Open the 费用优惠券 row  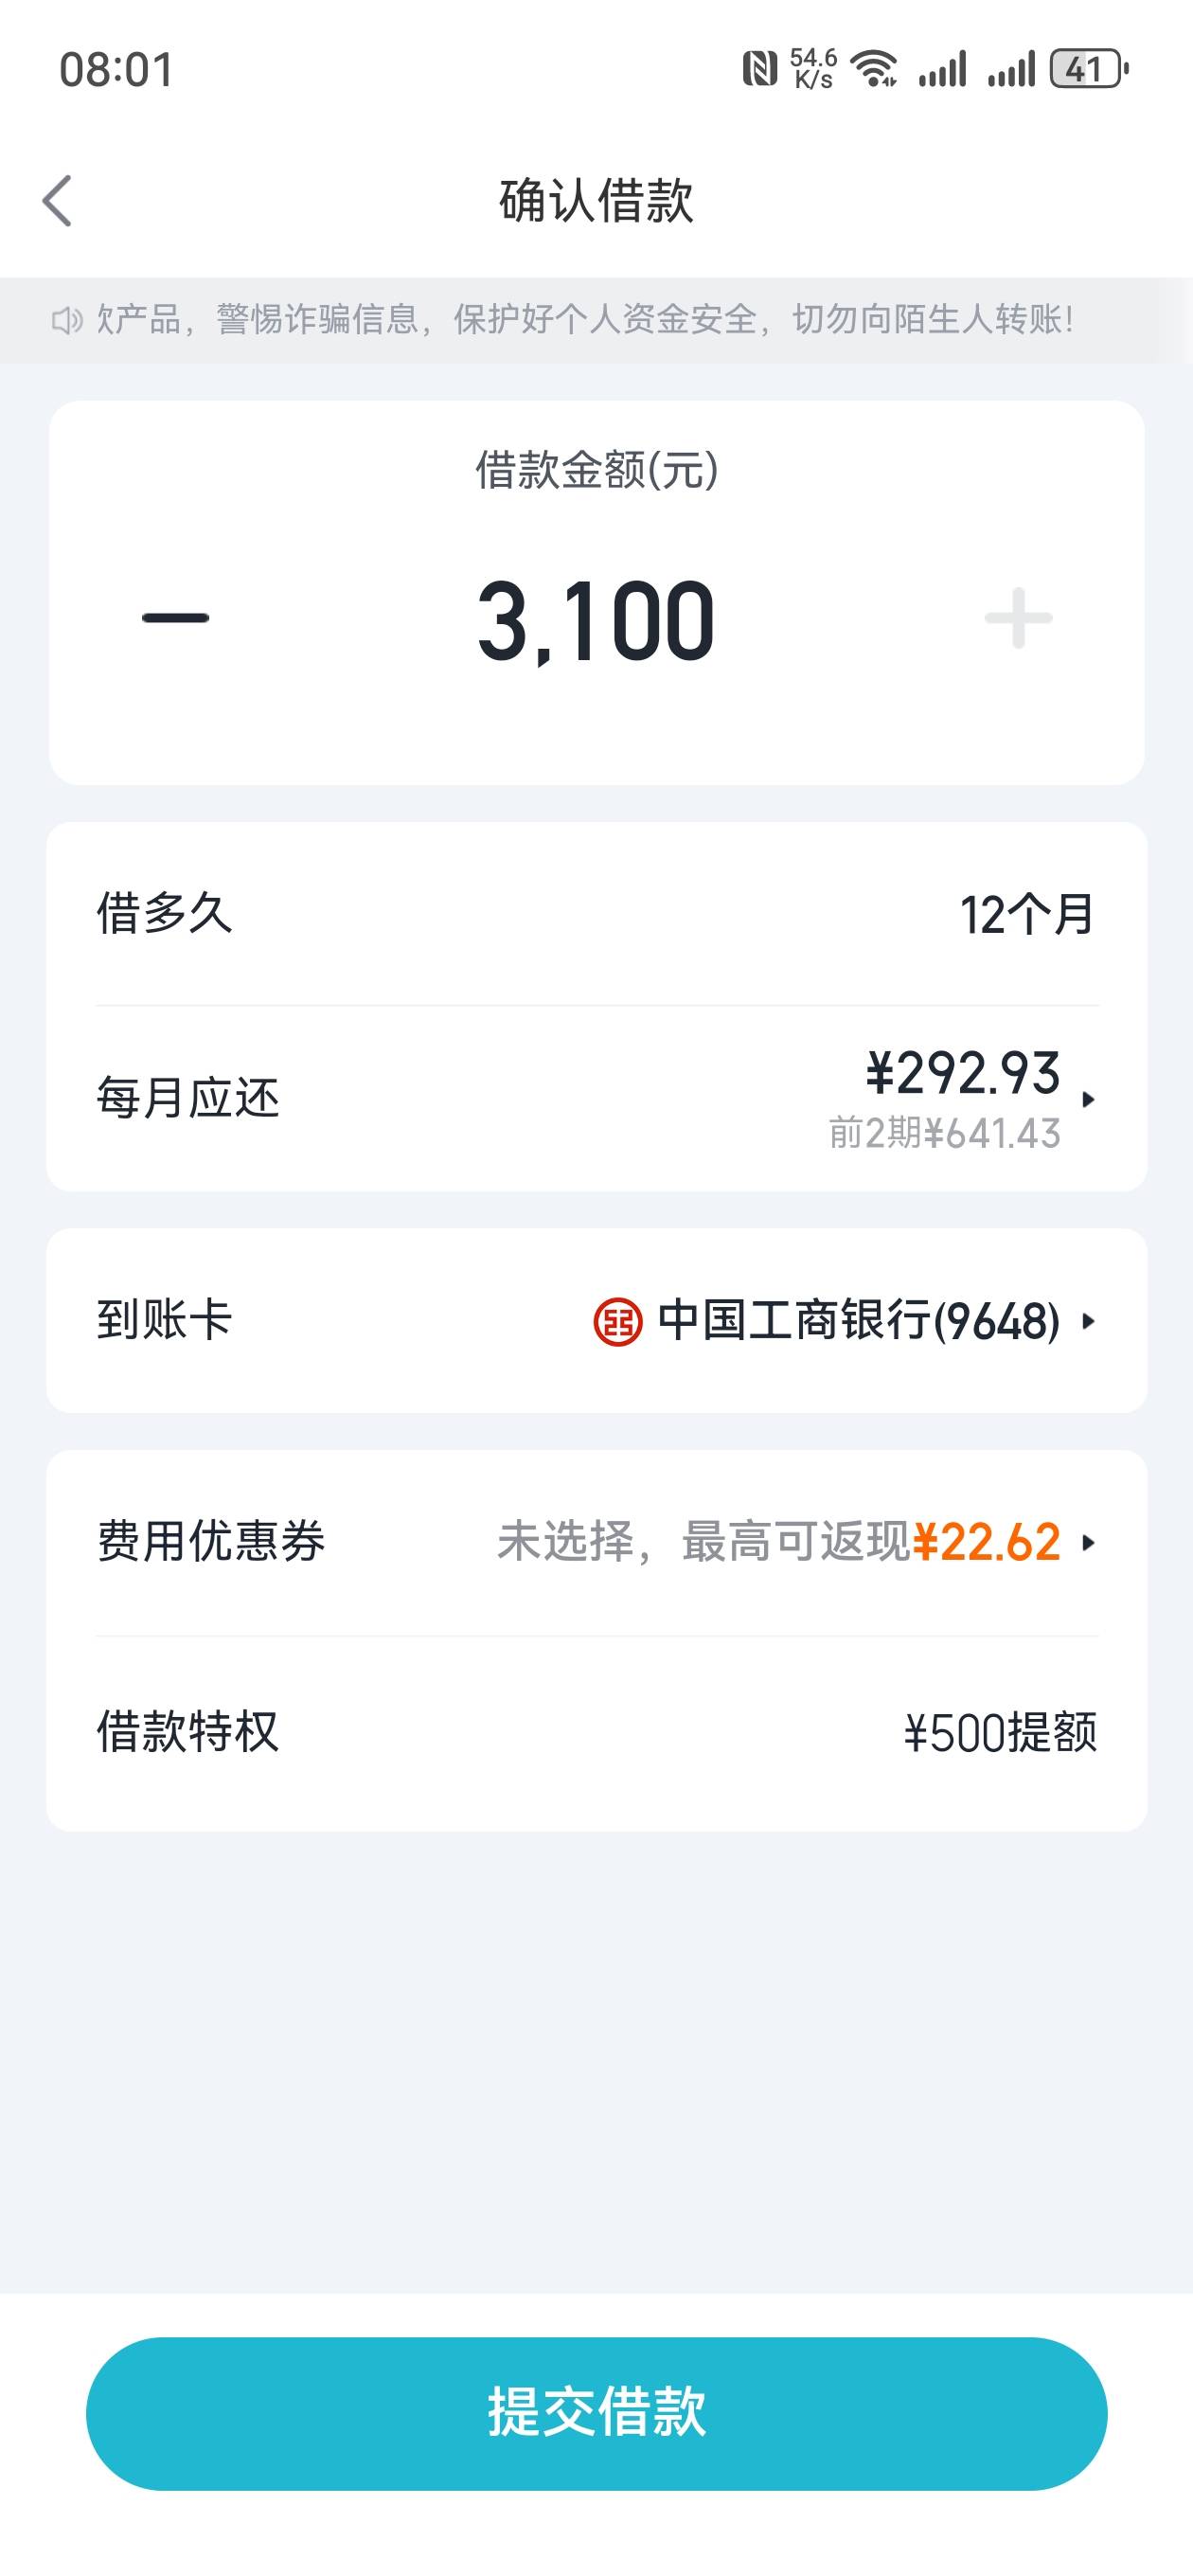click(x=597, y=1543)
